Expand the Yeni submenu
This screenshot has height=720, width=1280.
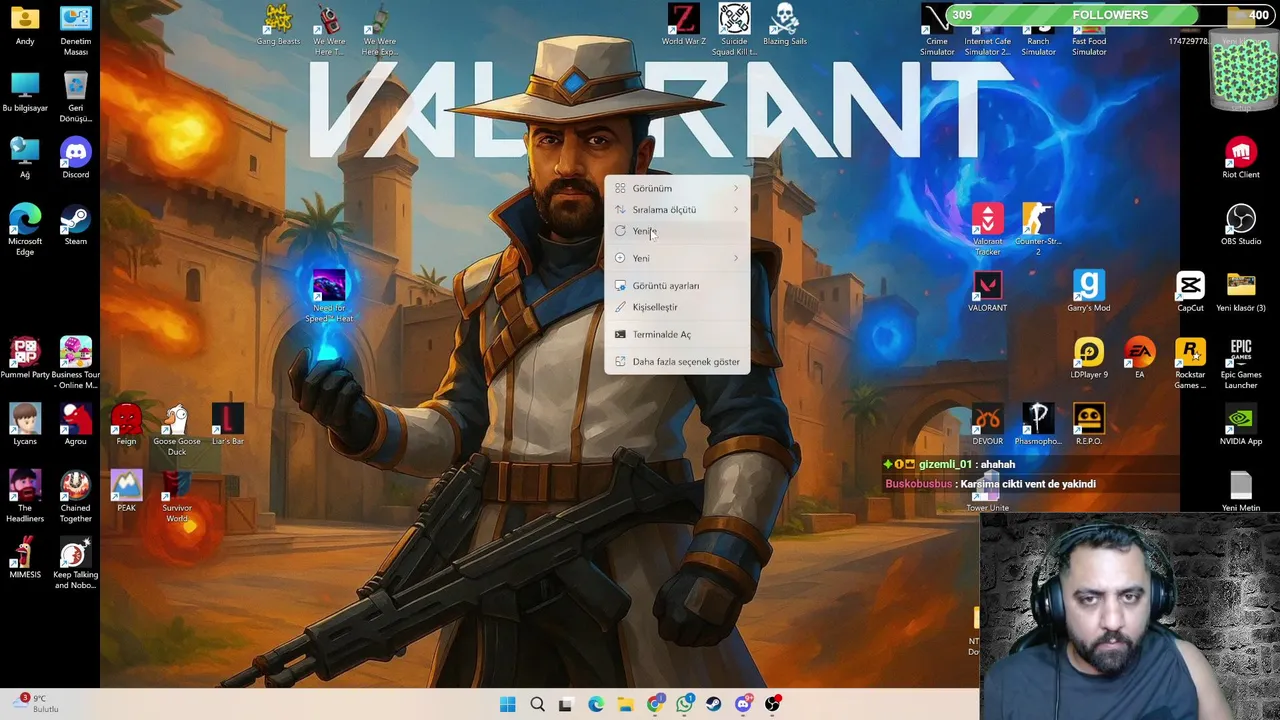(677, 258)
